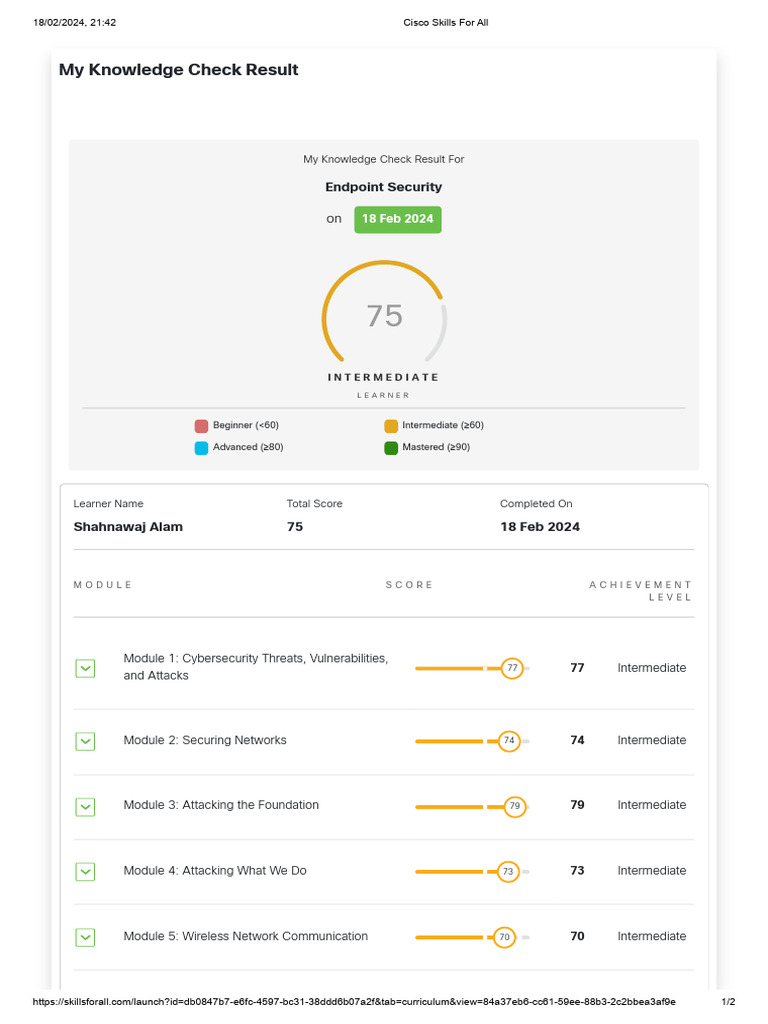Click the red Beginner legend swatch
This screenshot has height=1024, width=768.
coord(201,426)
